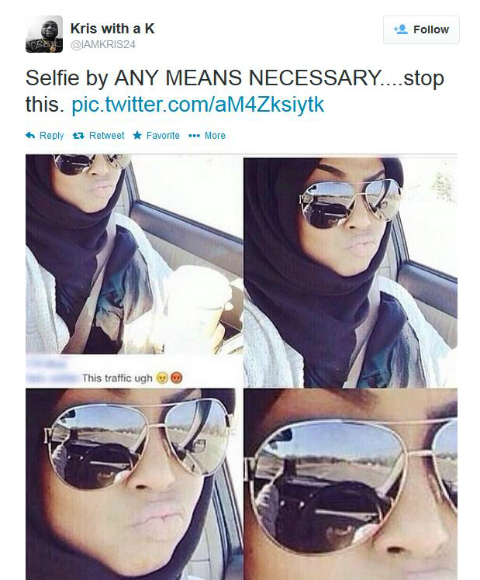Viewport: 480px width, 580px height.
Task: Click the Kris with a K display name
Action: click(x=112, y=28)
